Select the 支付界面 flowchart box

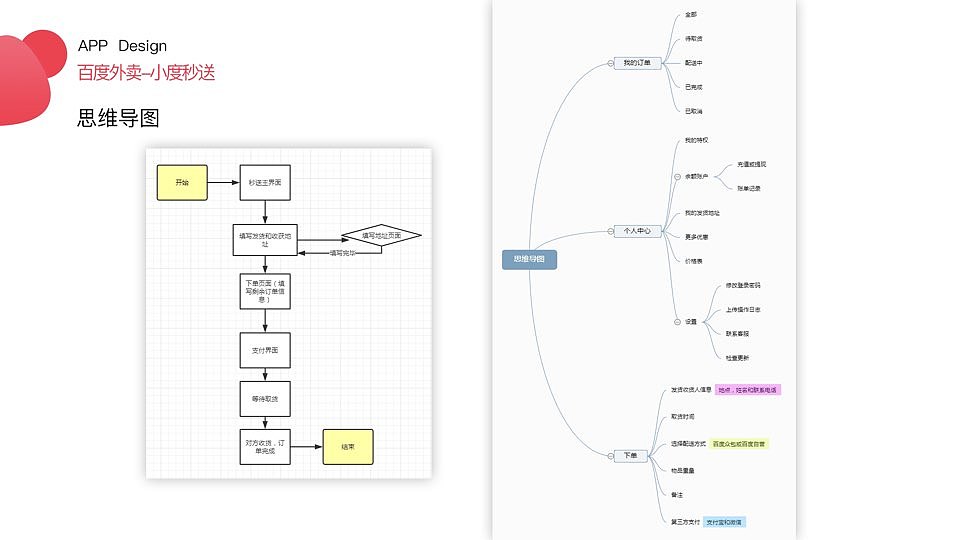(265, 350)
